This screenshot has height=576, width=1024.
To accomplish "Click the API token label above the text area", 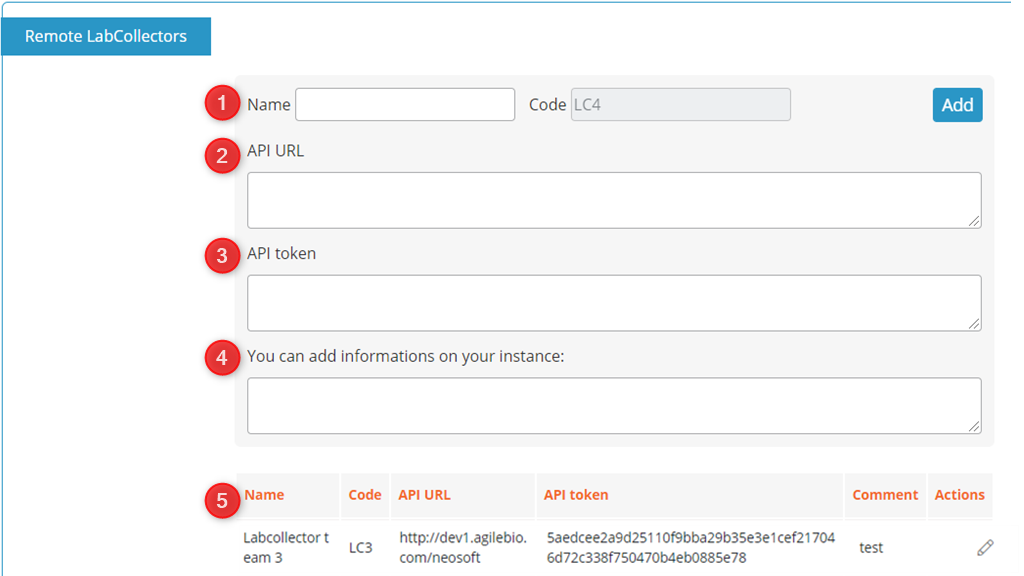I will click(281, 253).
